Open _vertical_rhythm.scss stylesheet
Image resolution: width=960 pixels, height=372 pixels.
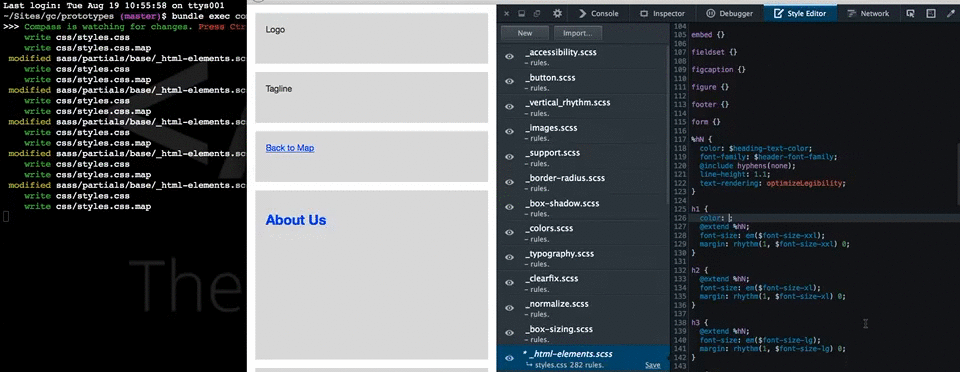(x=568, y=103)
